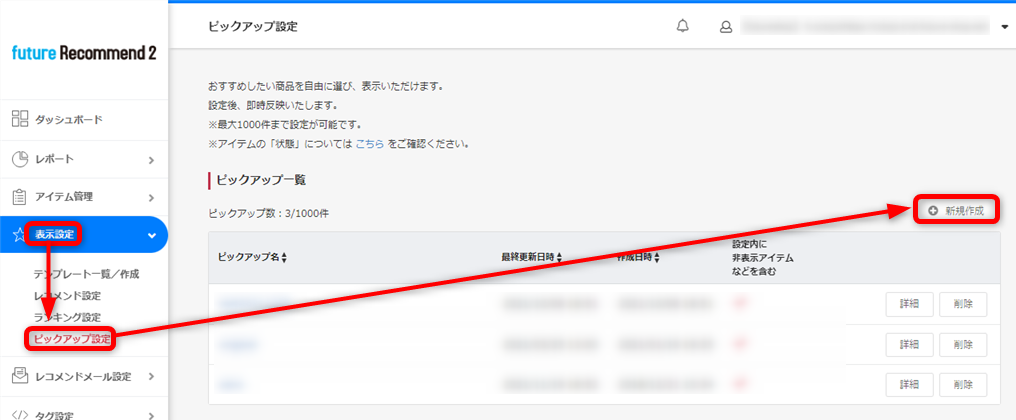Click the こちら link
The width and height of the screenshot is (1016, 420).
(x=370, y=143)
